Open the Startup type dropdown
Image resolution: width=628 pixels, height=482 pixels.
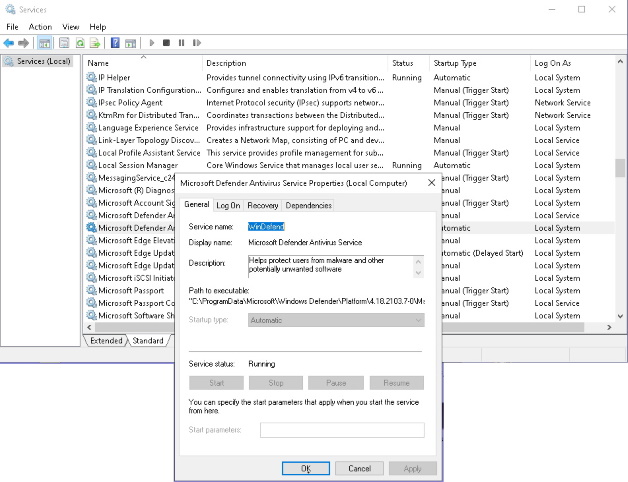coord(306,320)
